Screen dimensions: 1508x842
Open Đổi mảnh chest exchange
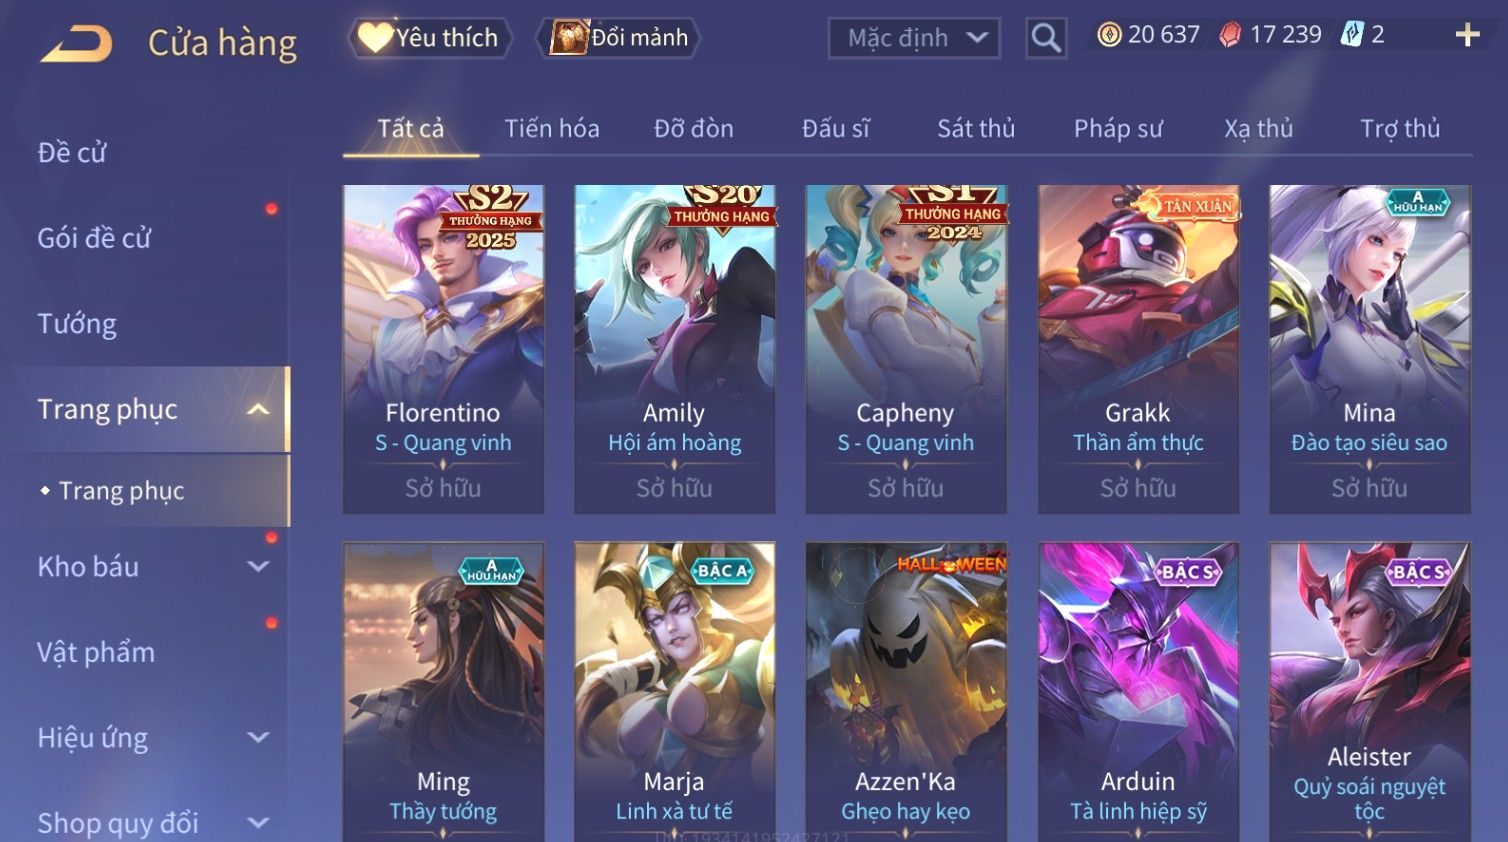click(618, 38)
